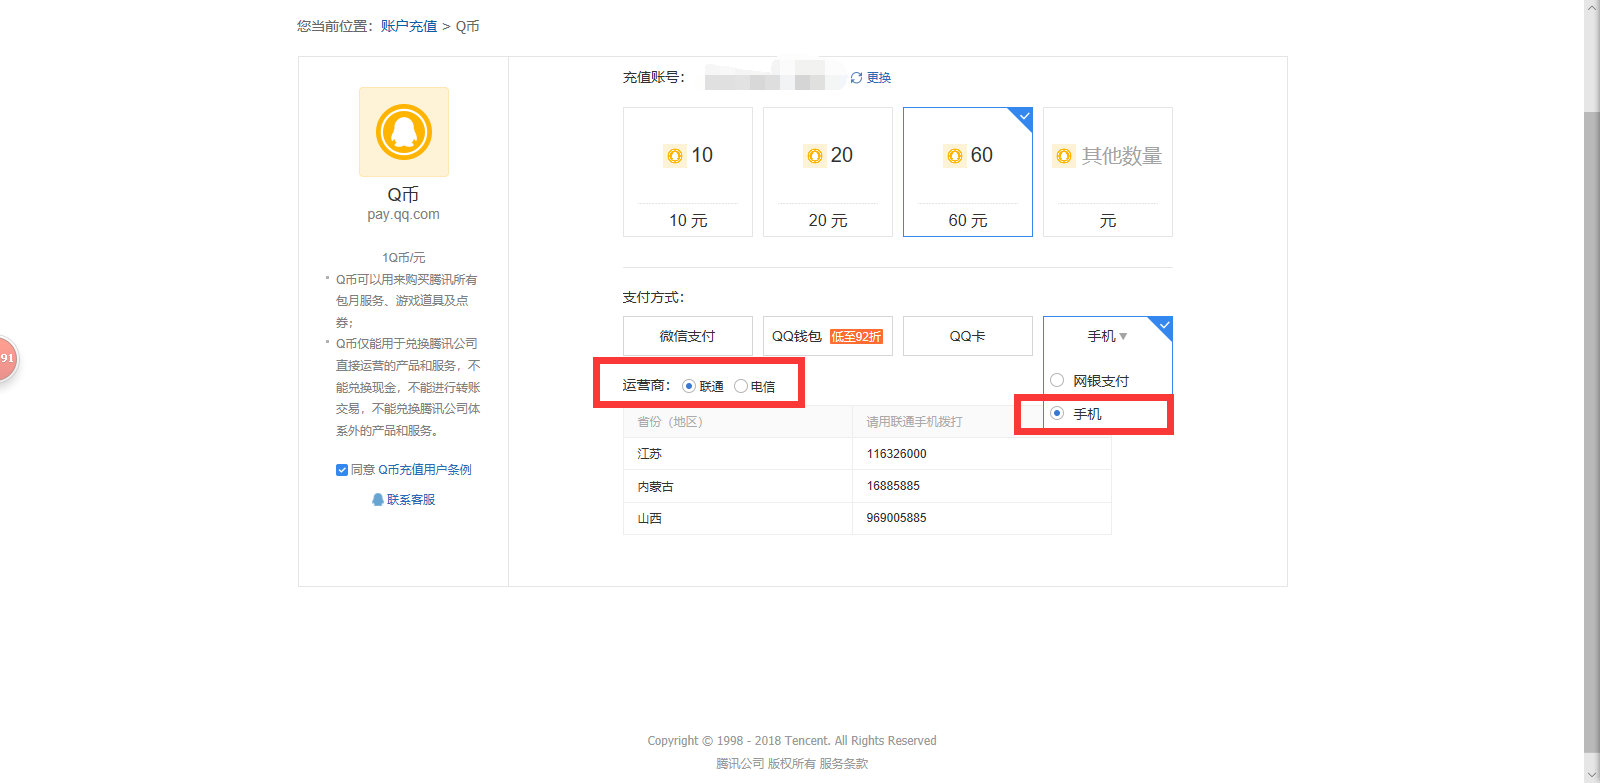The image size is (1600, 783).
Task: Click the Q币 breadcrumb text
Action: point(468,26)
